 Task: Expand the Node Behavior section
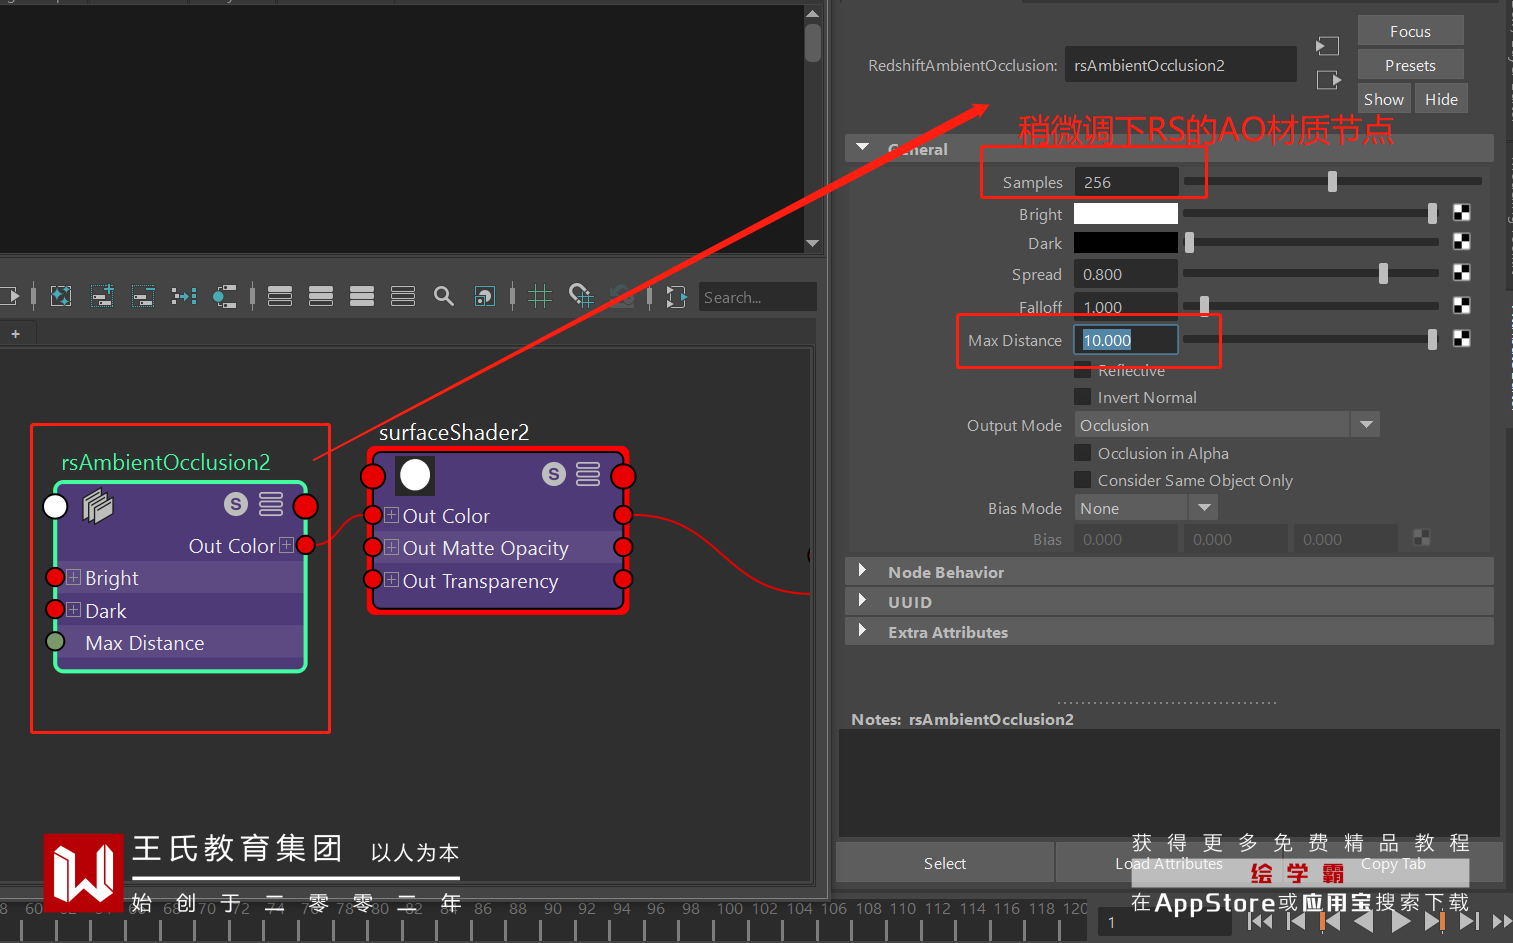pyautogui.click(x=862, y=571)
